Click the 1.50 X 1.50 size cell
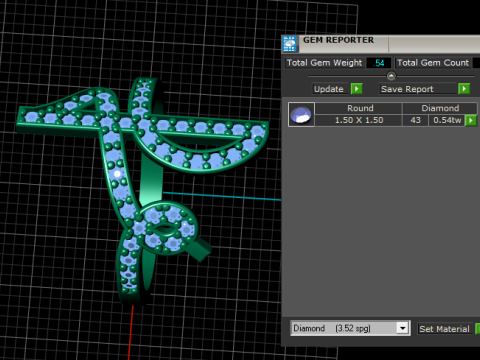The image size is (480, 360). [359, 120]
